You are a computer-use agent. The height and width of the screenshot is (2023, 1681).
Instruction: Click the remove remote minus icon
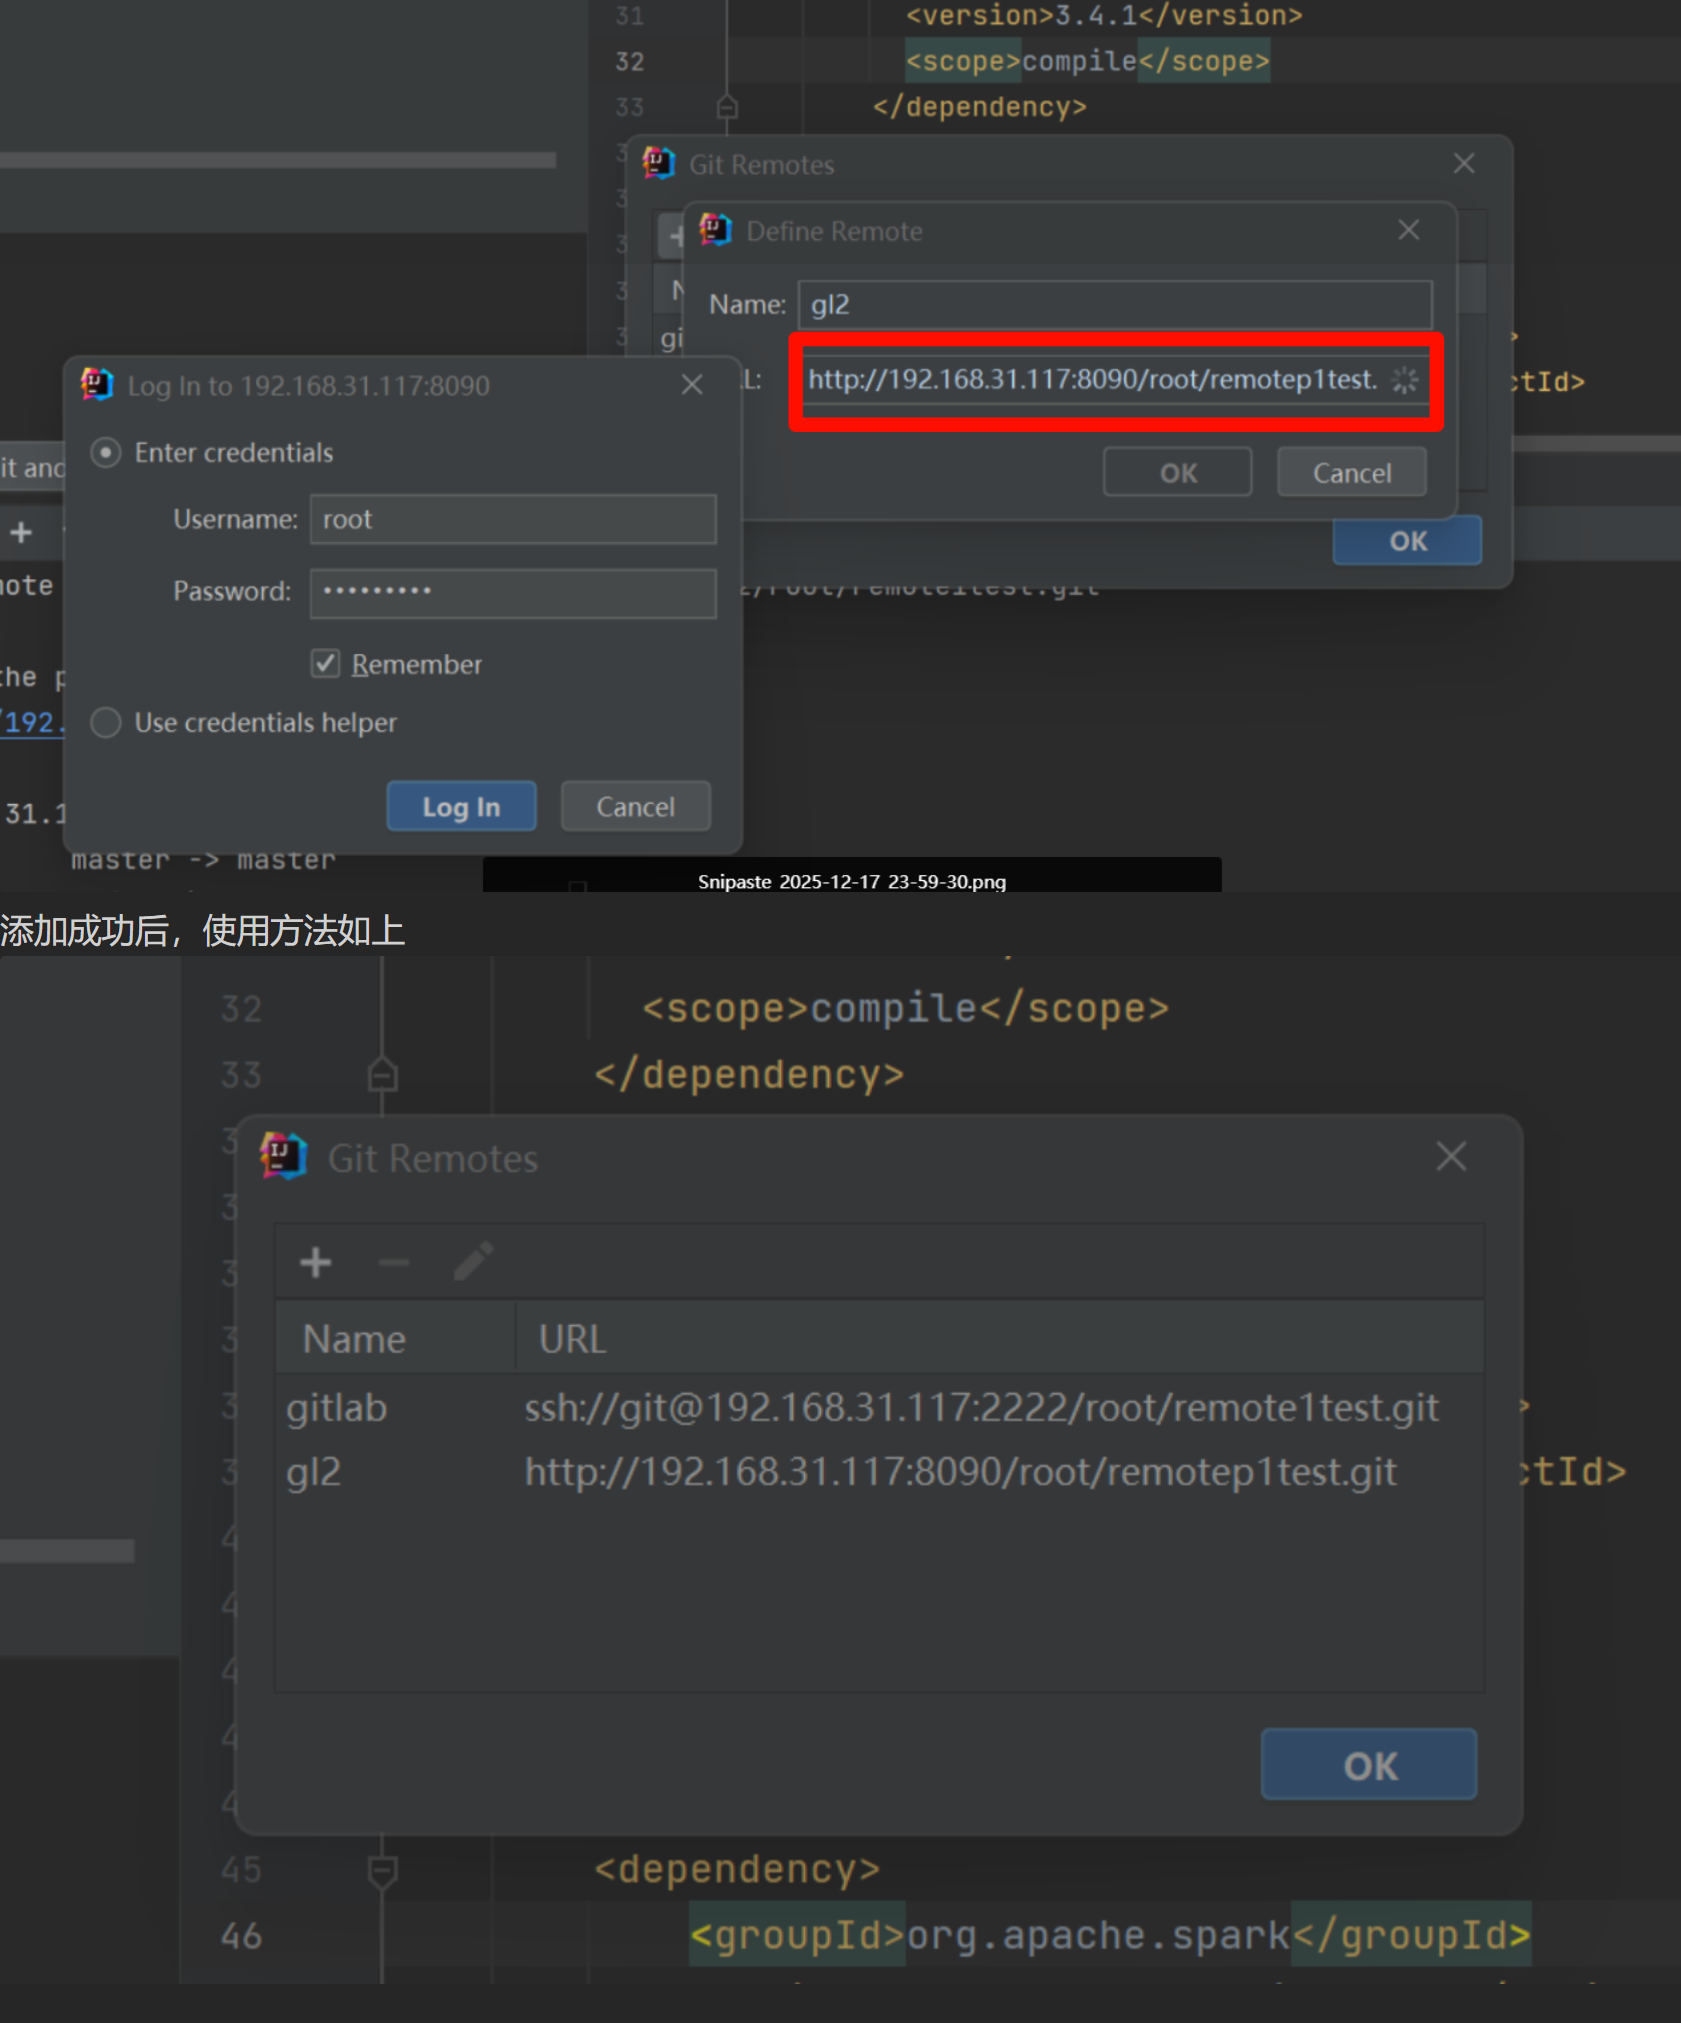point(394,1262)
